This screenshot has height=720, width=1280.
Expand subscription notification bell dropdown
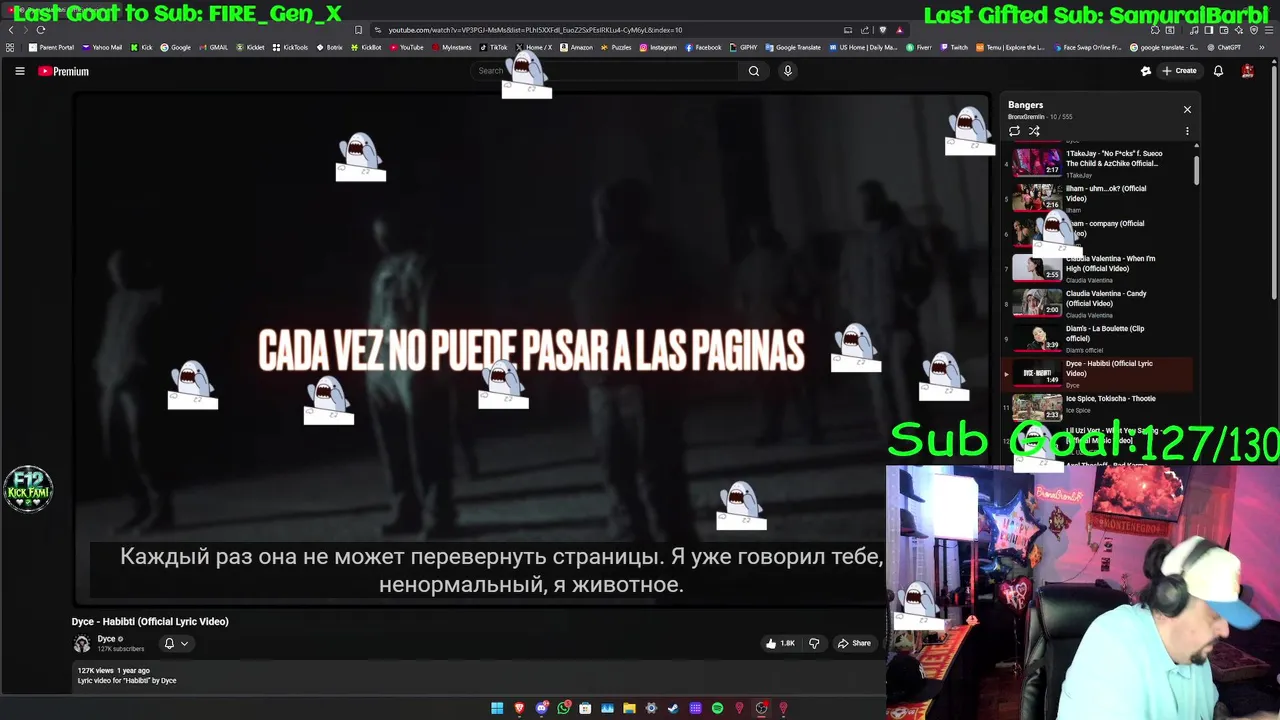click(x=176, y=643)
